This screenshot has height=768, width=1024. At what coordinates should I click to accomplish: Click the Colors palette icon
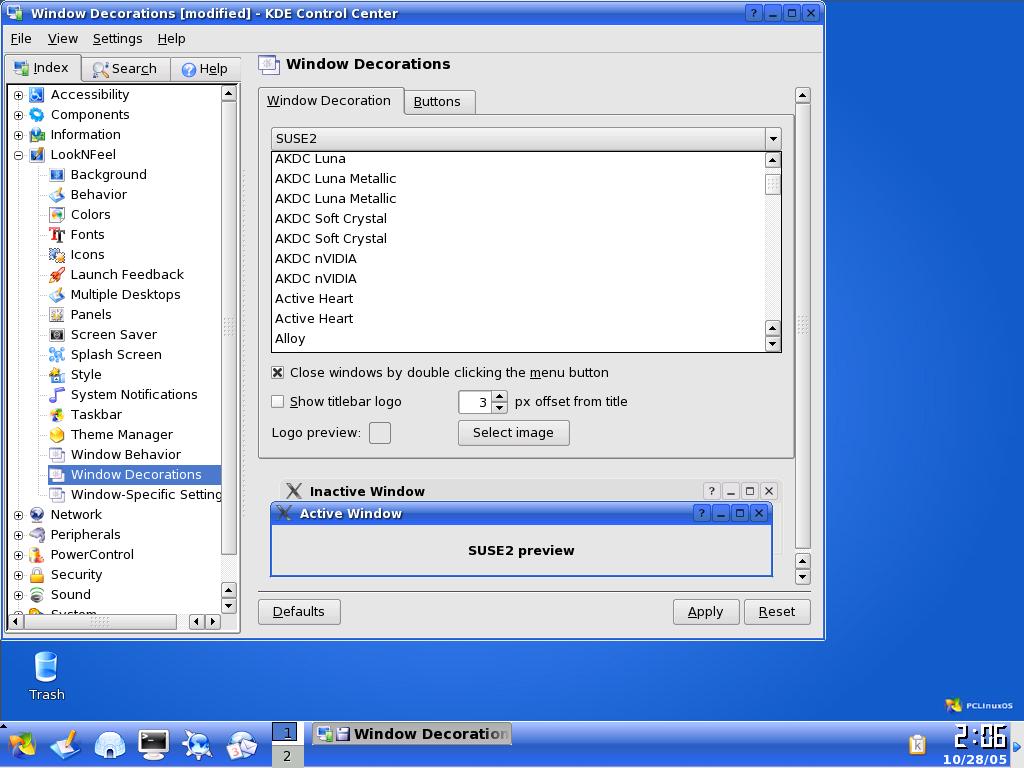point(57,215)
